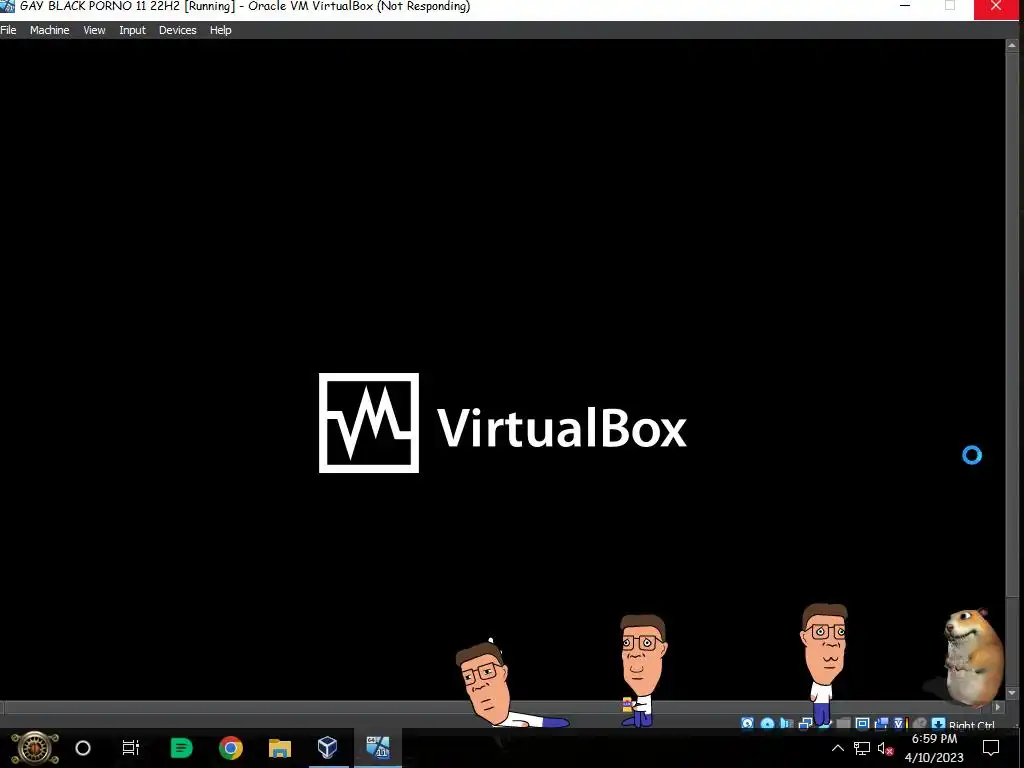Click the vertical scrollbar thumb
Viewport: 1024px width, 768px height.
point(1012,324)
